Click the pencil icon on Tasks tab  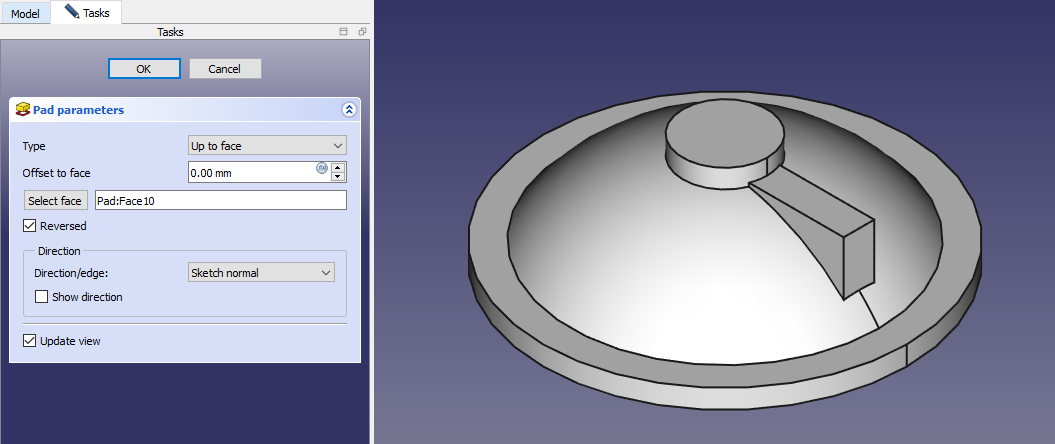point(71,12)
